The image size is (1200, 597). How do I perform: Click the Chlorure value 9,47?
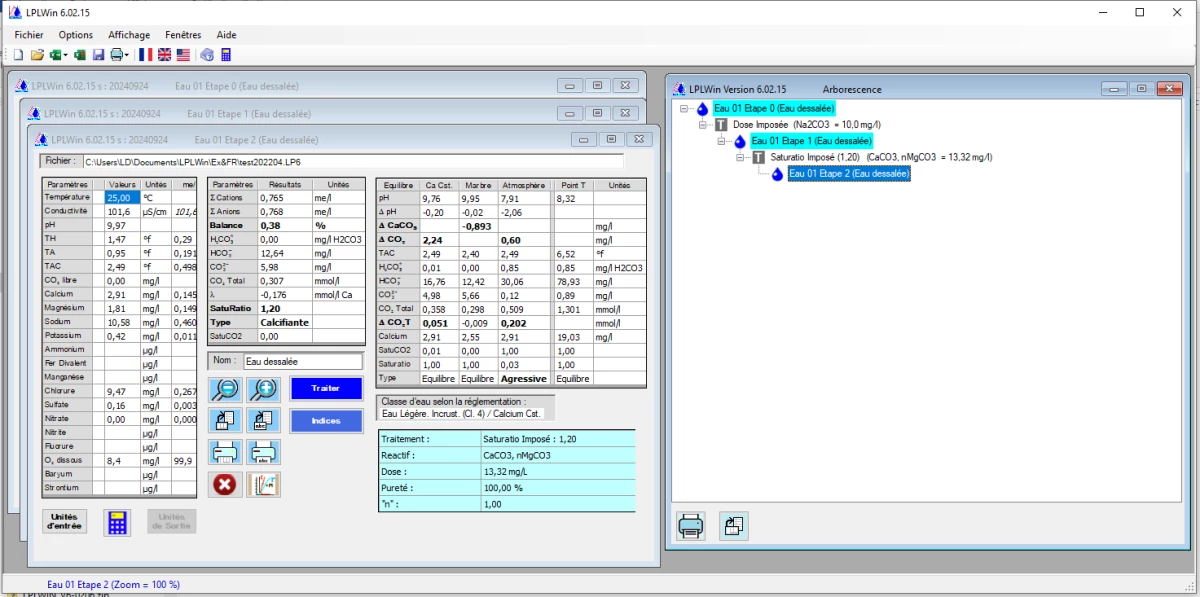coord(122,391)
